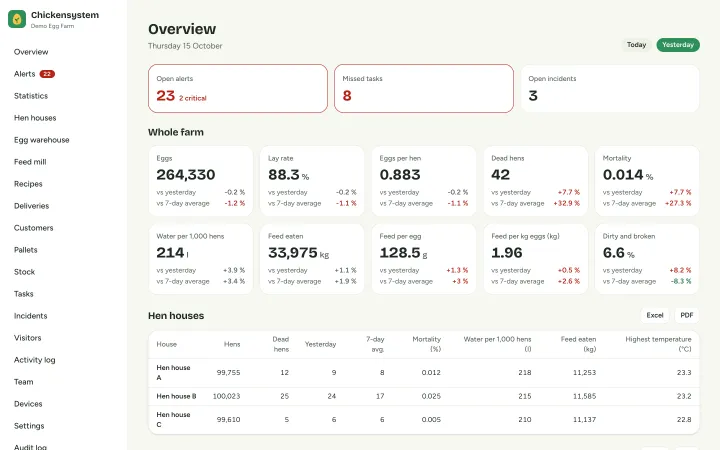Click feed eaten value 11,585

coord(585,396)
